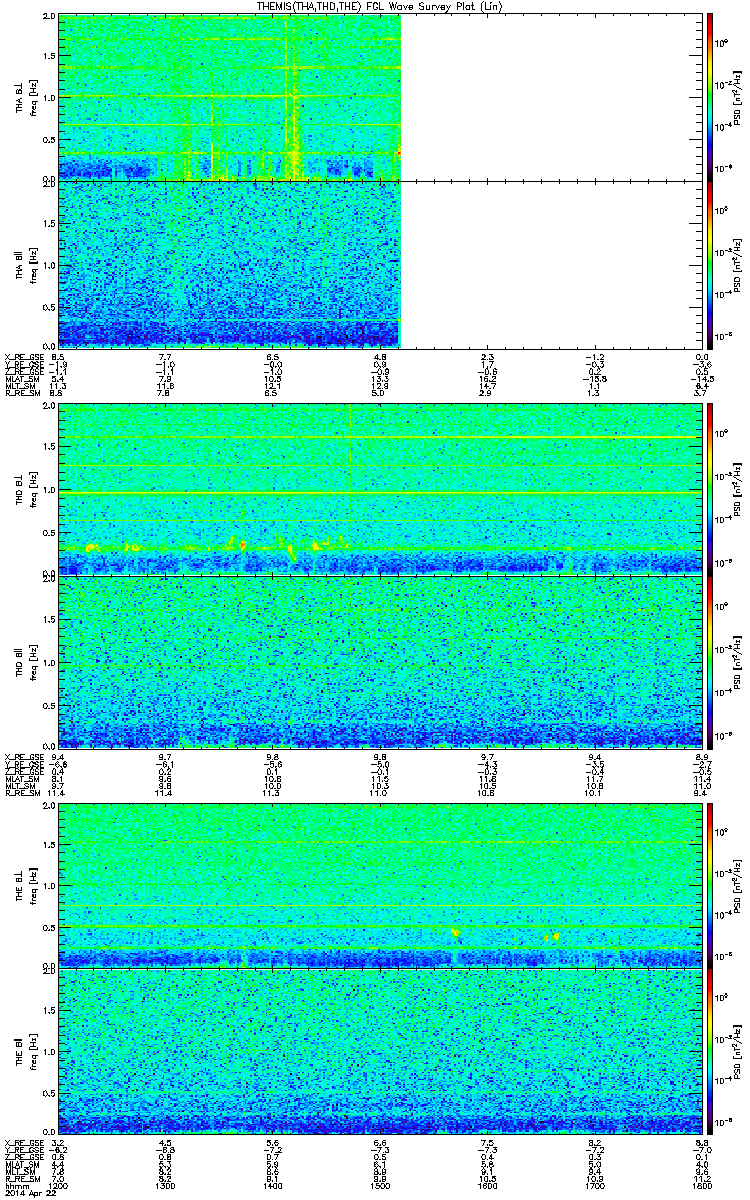The width and height of the screenshot is (750, 1200).
Task: Click the PSD color bar beside THE BII
Action: click(711, 1050)
